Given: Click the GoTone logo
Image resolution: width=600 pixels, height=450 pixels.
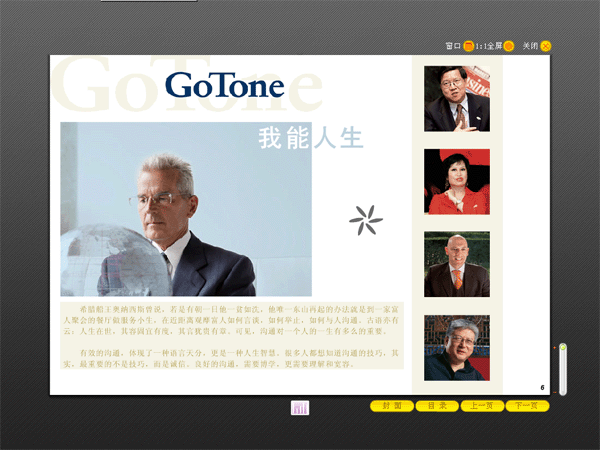Looking at the screenshot, I should click(x=225, y=85).
